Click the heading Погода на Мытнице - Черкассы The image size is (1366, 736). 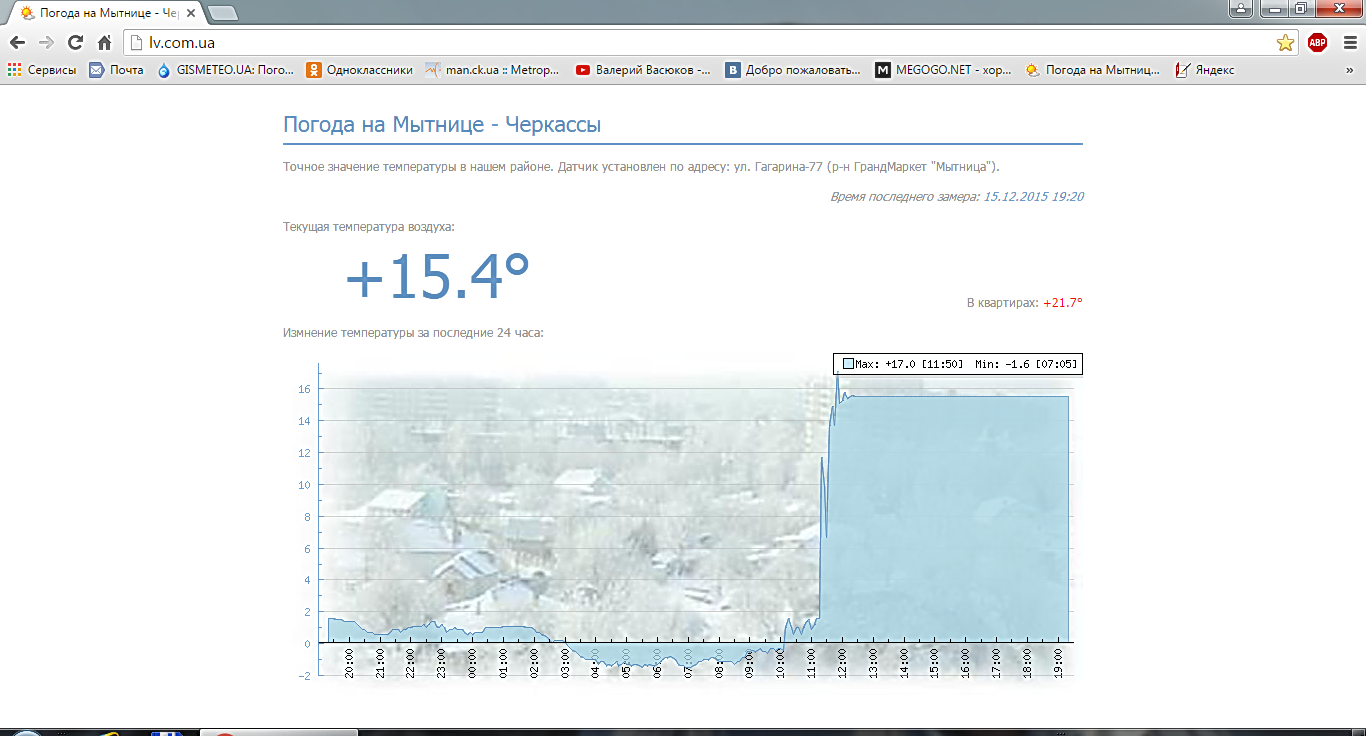click(x=442, y=125)
